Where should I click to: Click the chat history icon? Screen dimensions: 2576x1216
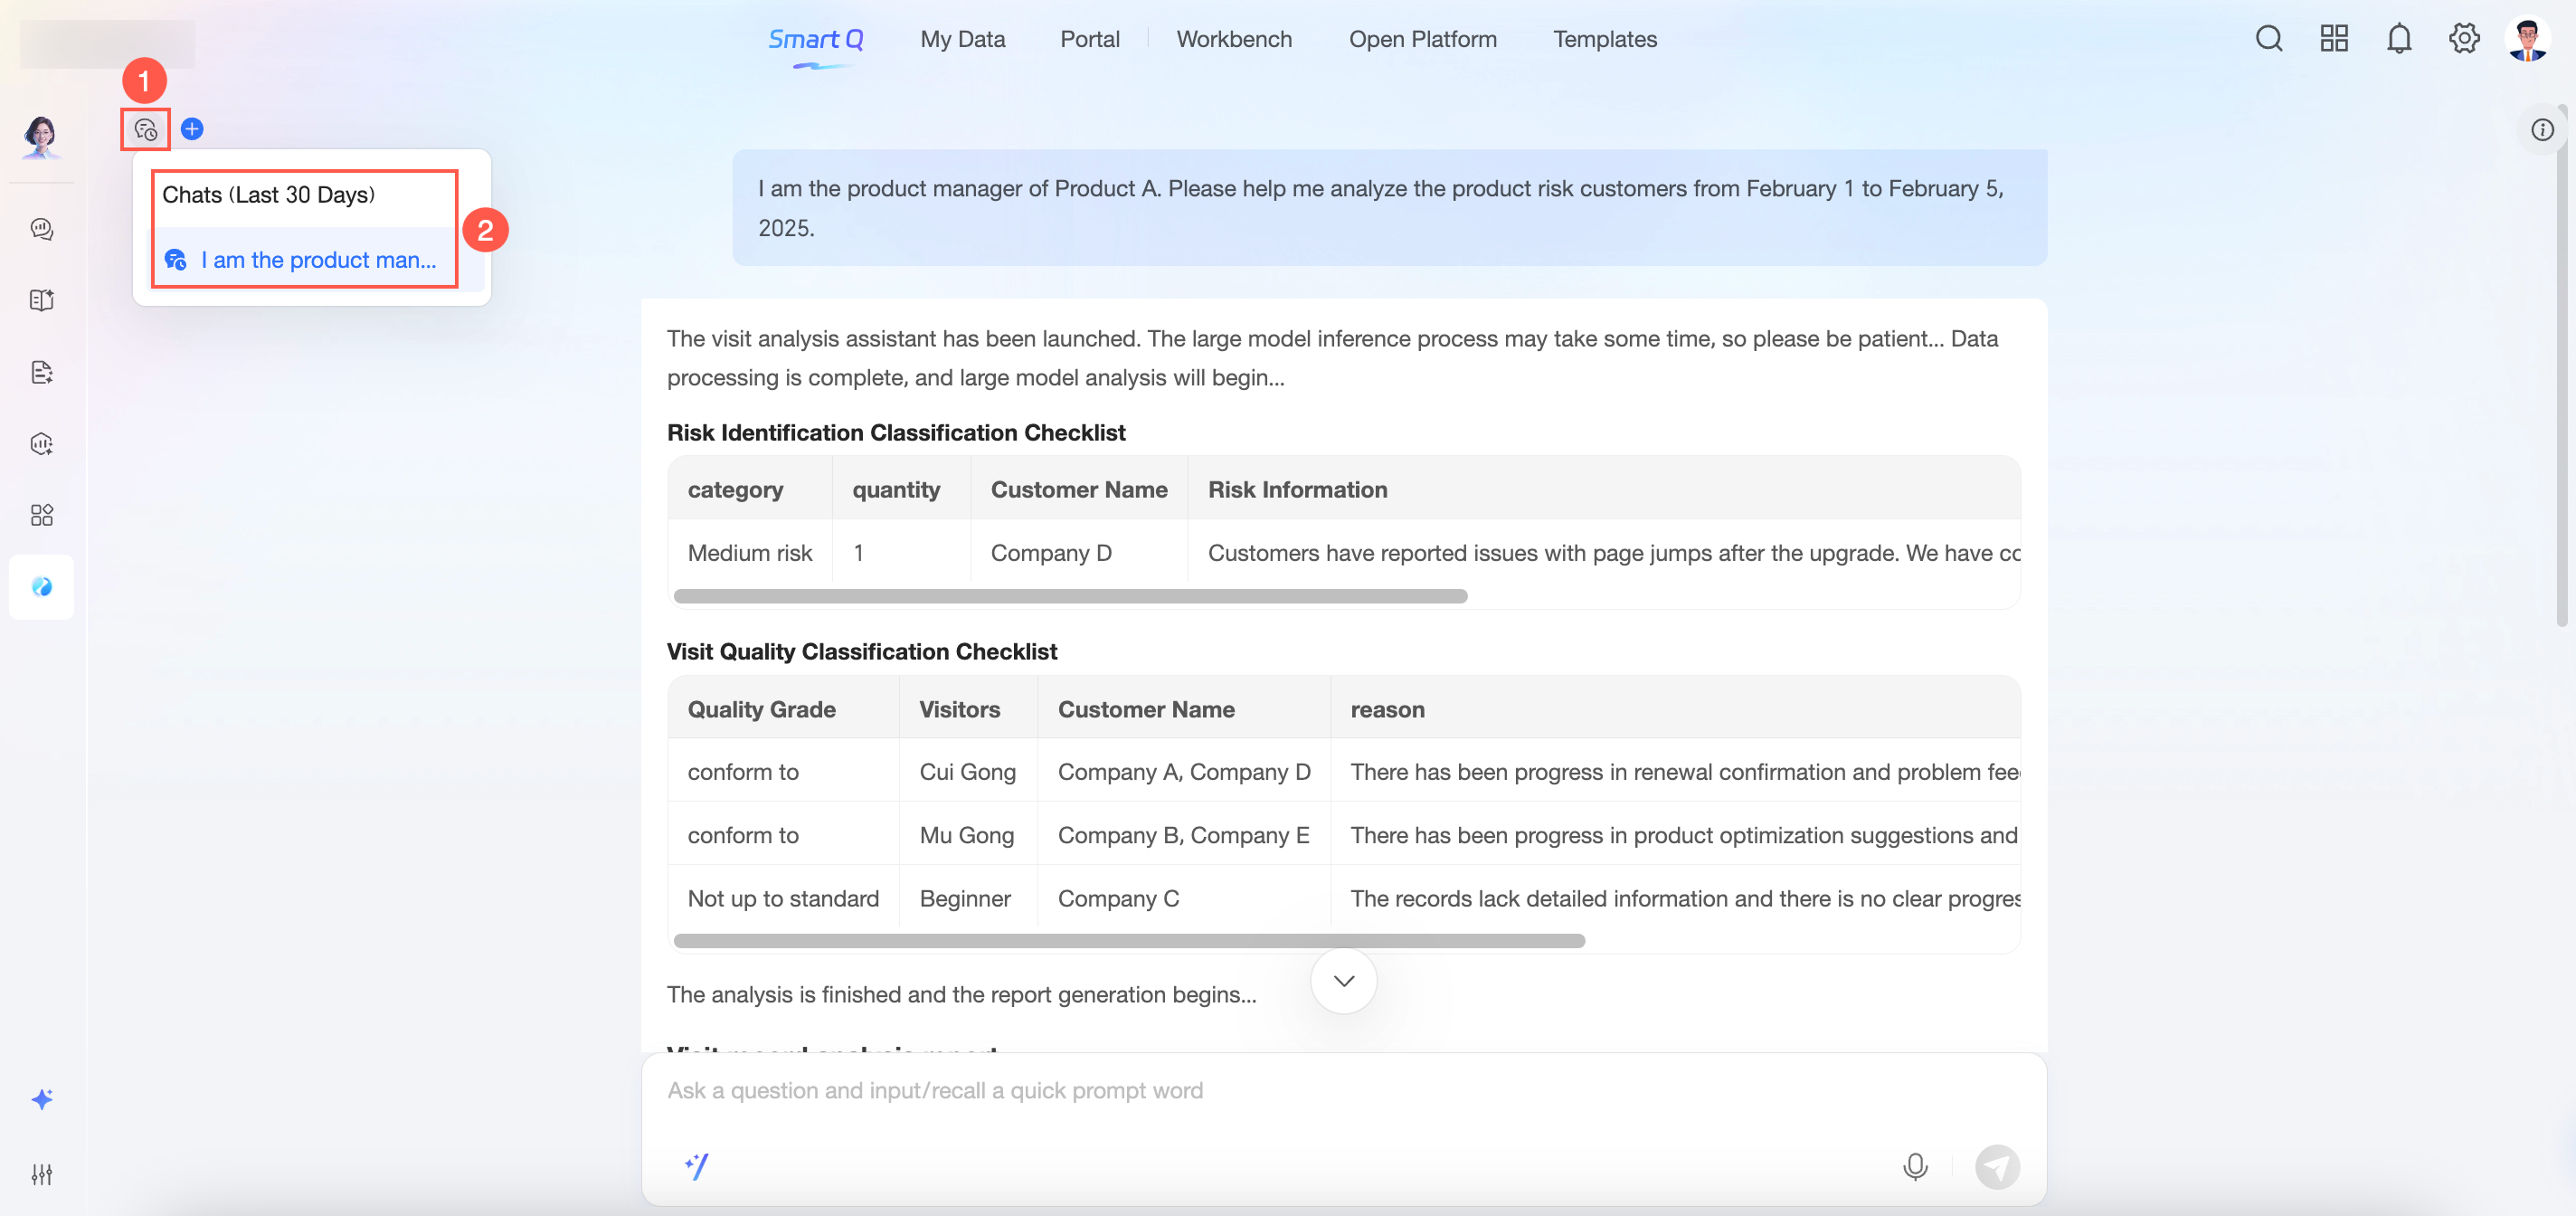click(x=145, y=130)
